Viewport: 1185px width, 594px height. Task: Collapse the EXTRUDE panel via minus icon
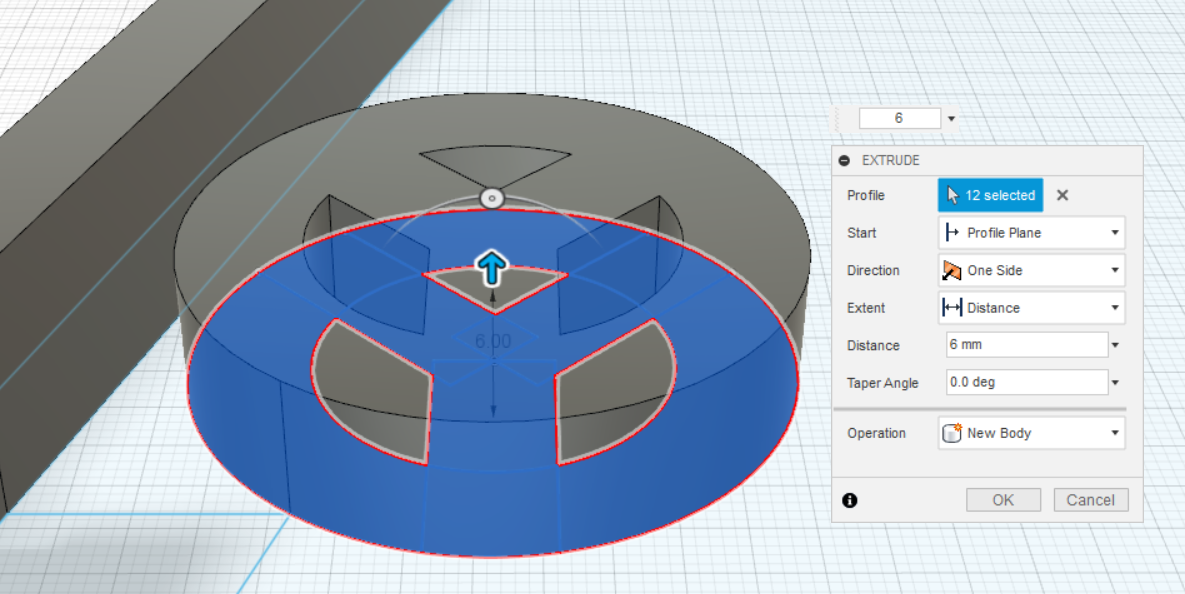pos(844,161)
